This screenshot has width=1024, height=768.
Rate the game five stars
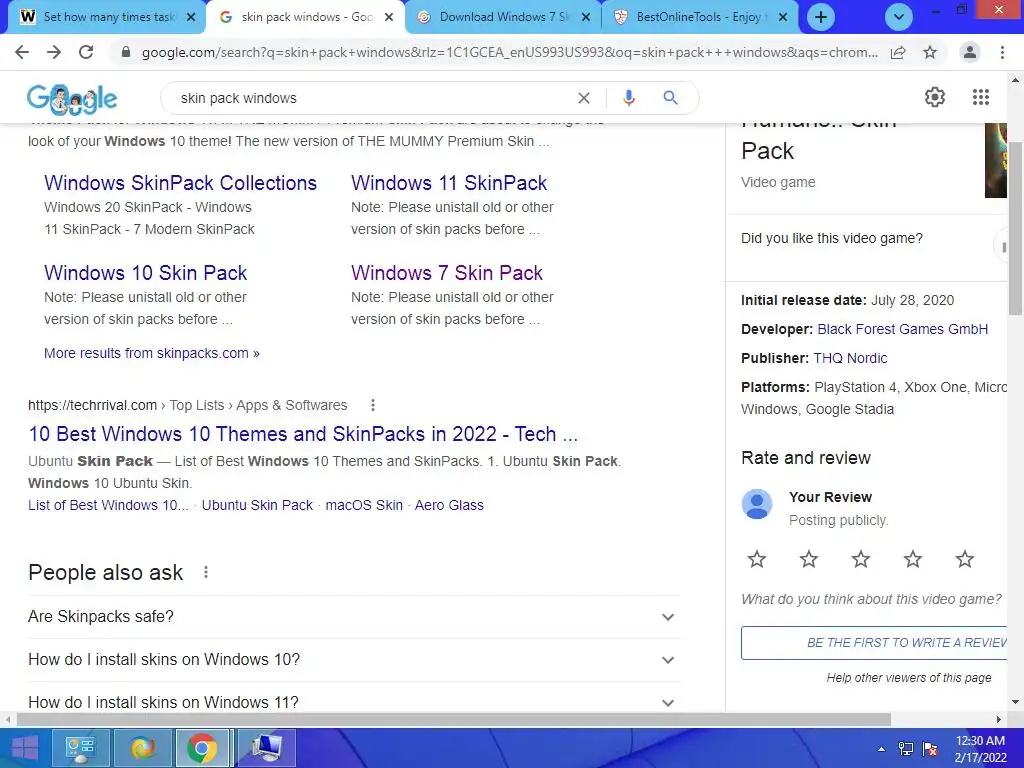[x=965, y=559]
